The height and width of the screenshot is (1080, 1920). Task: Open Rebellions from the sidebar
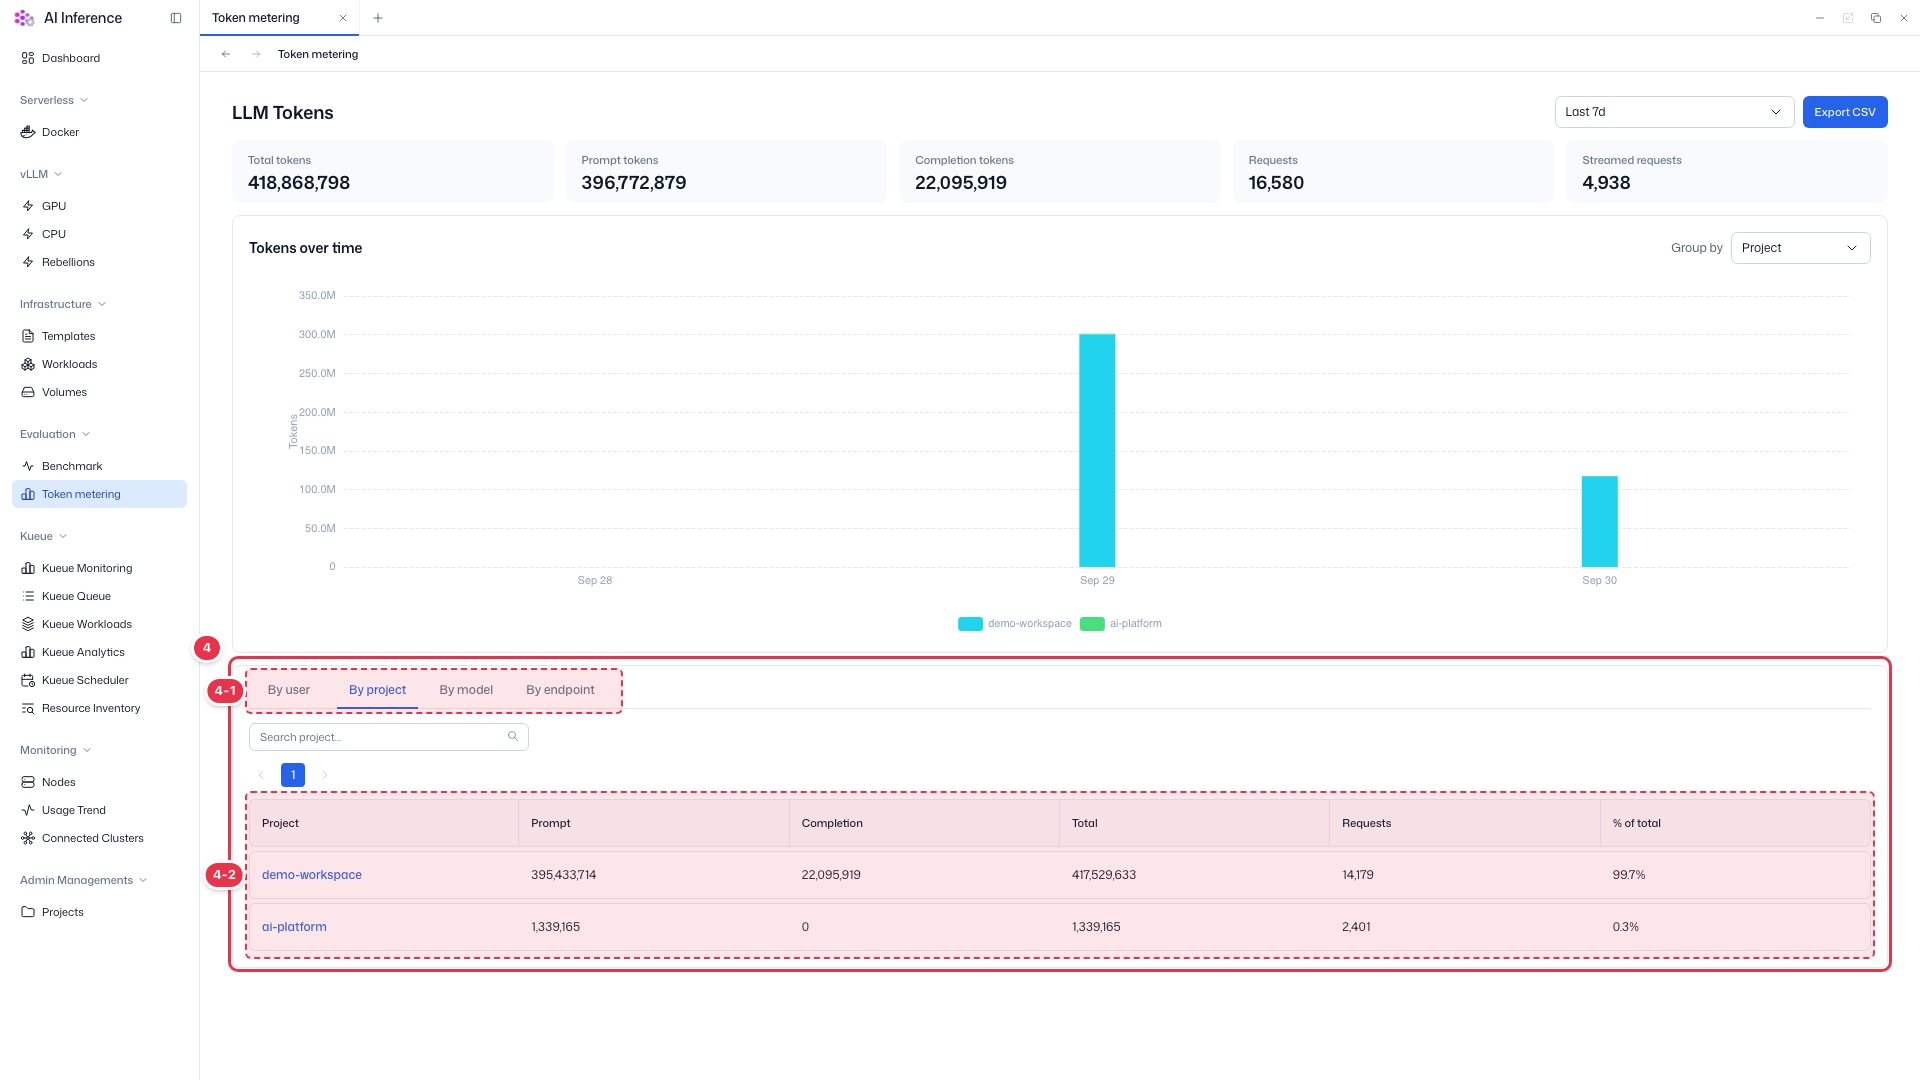click(x=68, y=262)
